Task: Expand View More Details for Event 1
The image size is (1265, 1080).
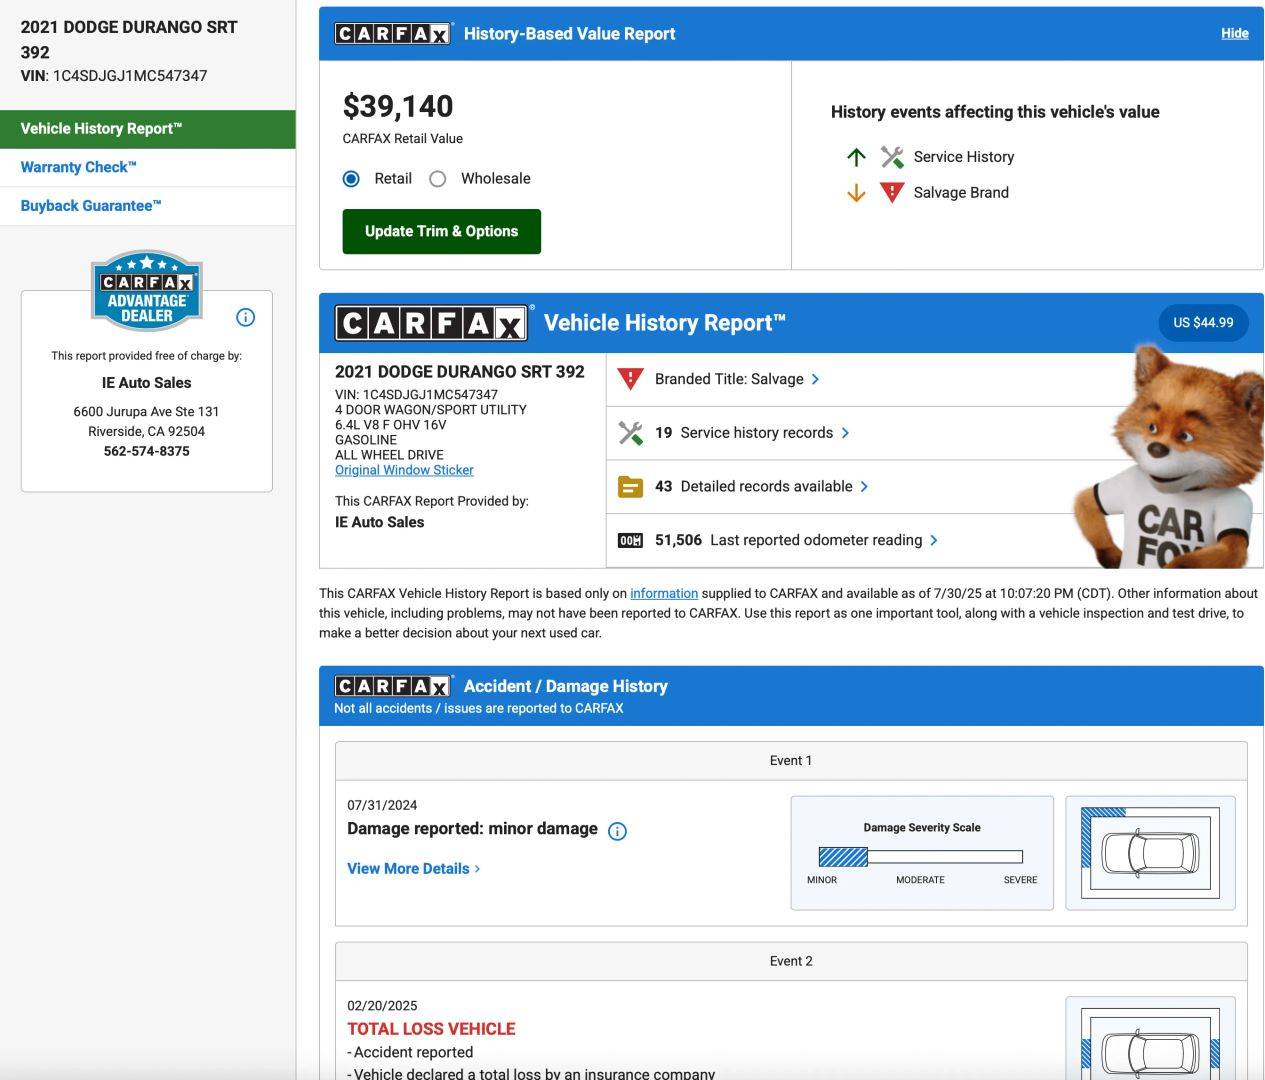Action: click(413, 869)
